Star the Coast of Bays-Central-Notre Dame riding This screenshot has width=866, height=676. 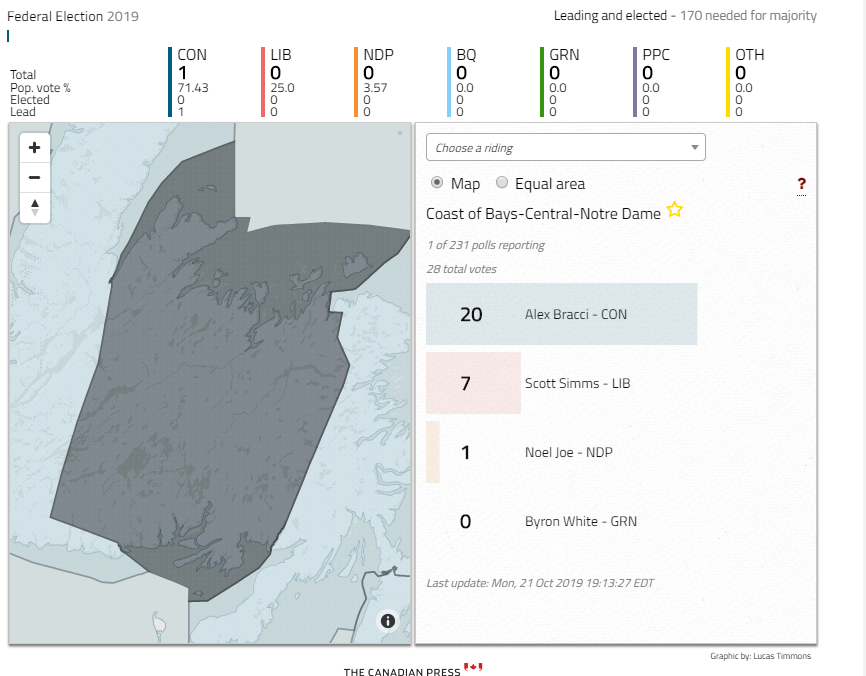point(674,210)
